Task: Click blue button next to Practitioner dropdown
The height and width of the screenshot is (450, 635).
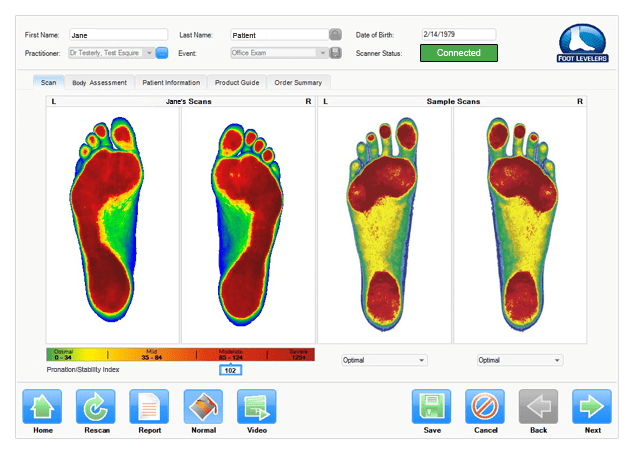Action: [x=162, y=53]
